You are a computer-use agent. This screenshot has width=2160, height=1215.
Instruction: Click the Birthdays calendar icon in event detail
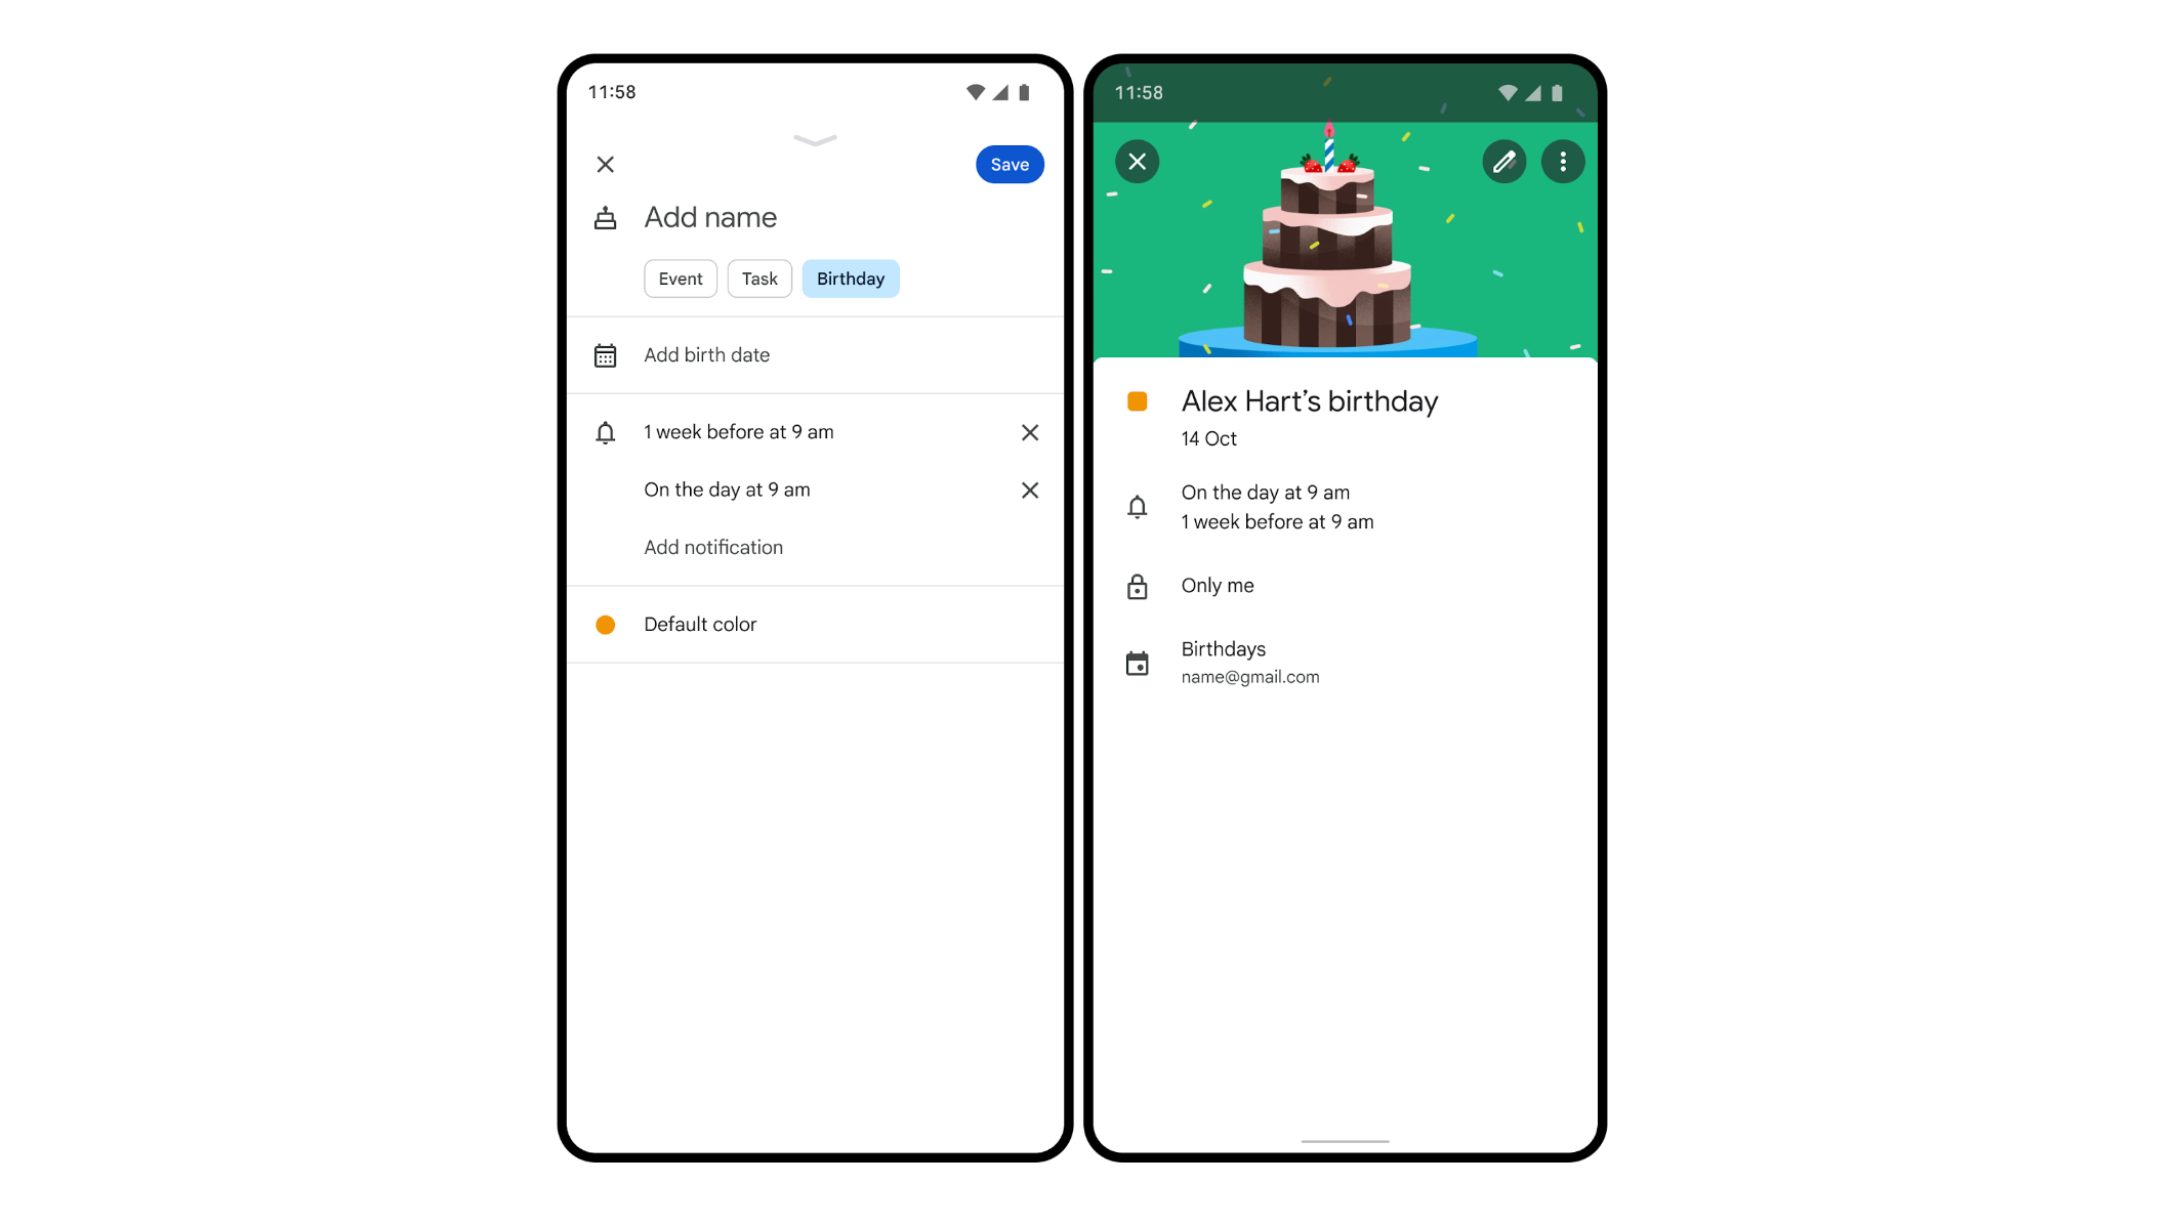point(1138,662)
